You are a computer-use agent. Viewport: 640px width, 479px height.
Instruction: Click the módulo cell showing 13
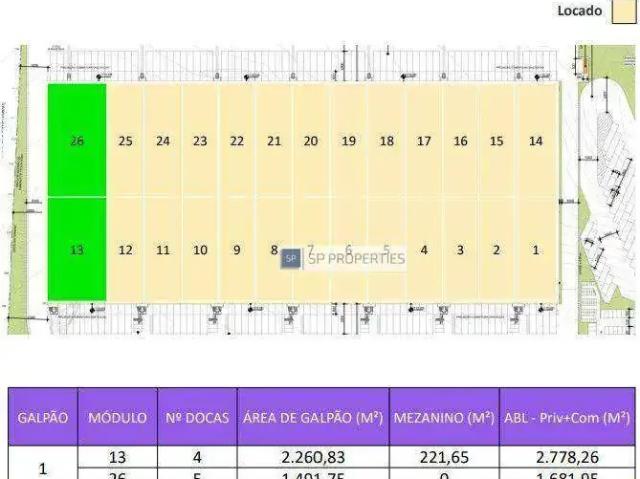point(118,457)
